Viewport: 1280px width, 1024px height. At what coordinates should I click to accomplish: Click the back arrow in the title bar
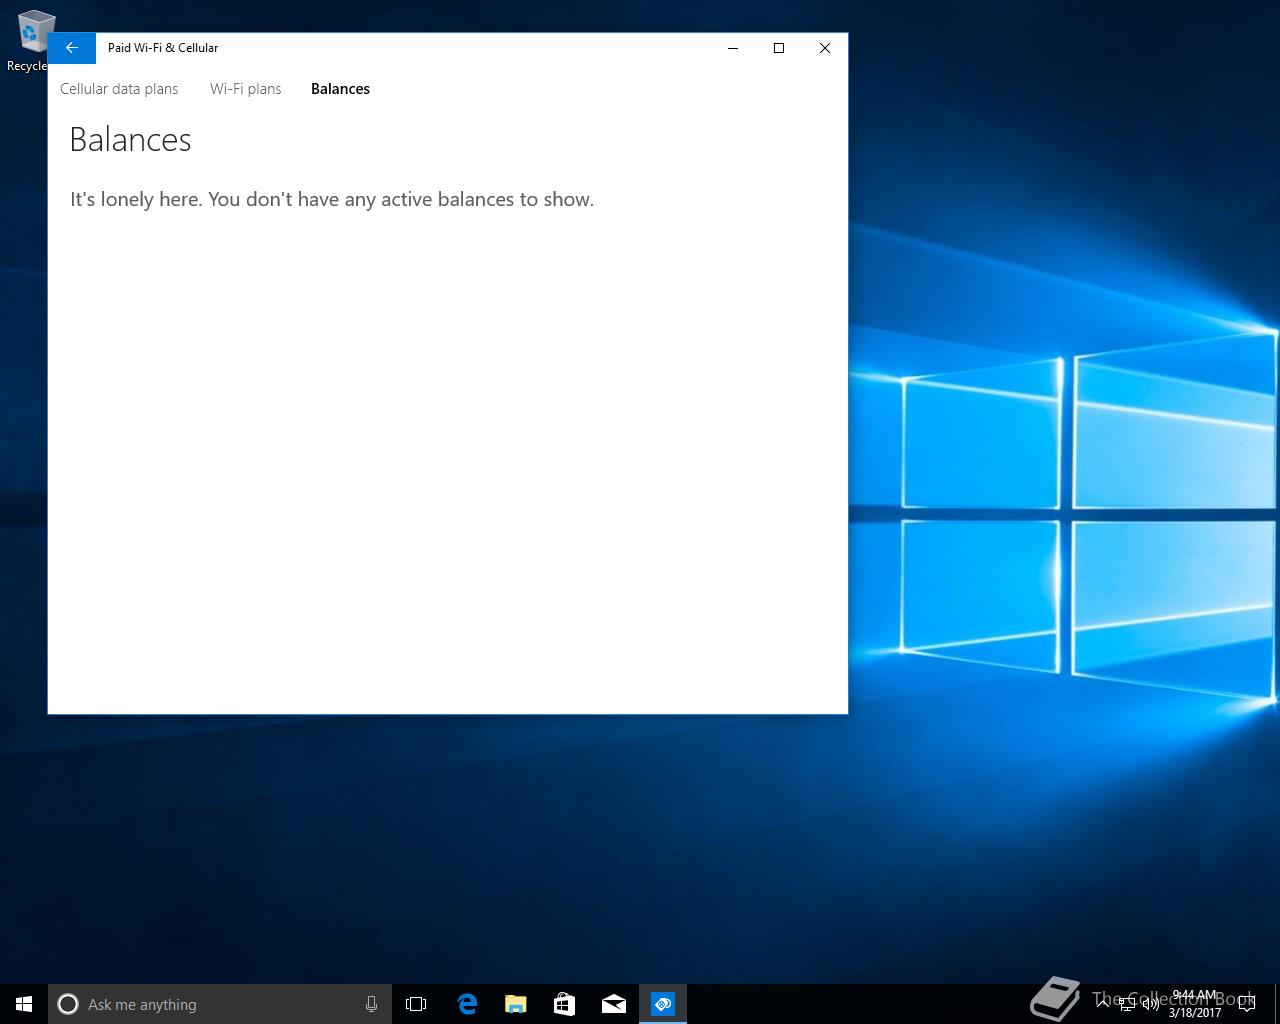click(71, 48)
